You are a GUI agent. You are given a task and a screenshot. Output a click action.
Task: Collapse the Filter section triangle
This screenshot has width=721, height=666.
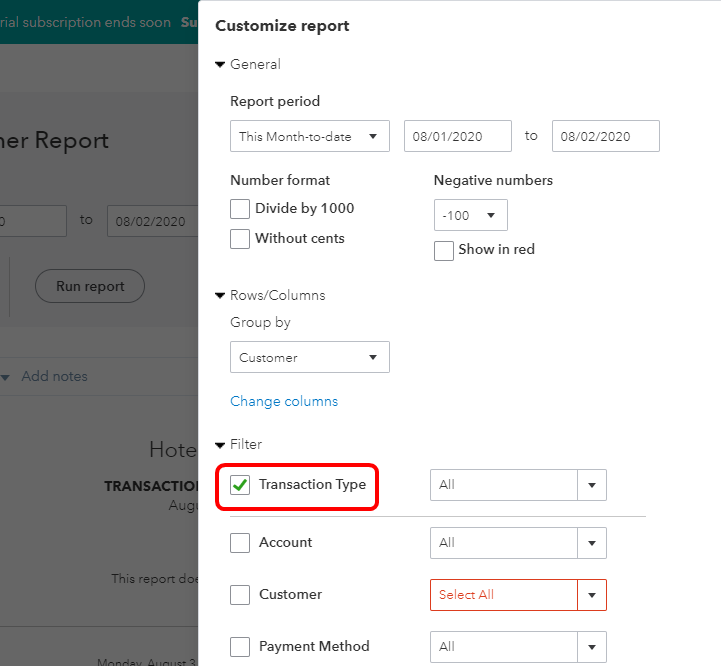220,445
